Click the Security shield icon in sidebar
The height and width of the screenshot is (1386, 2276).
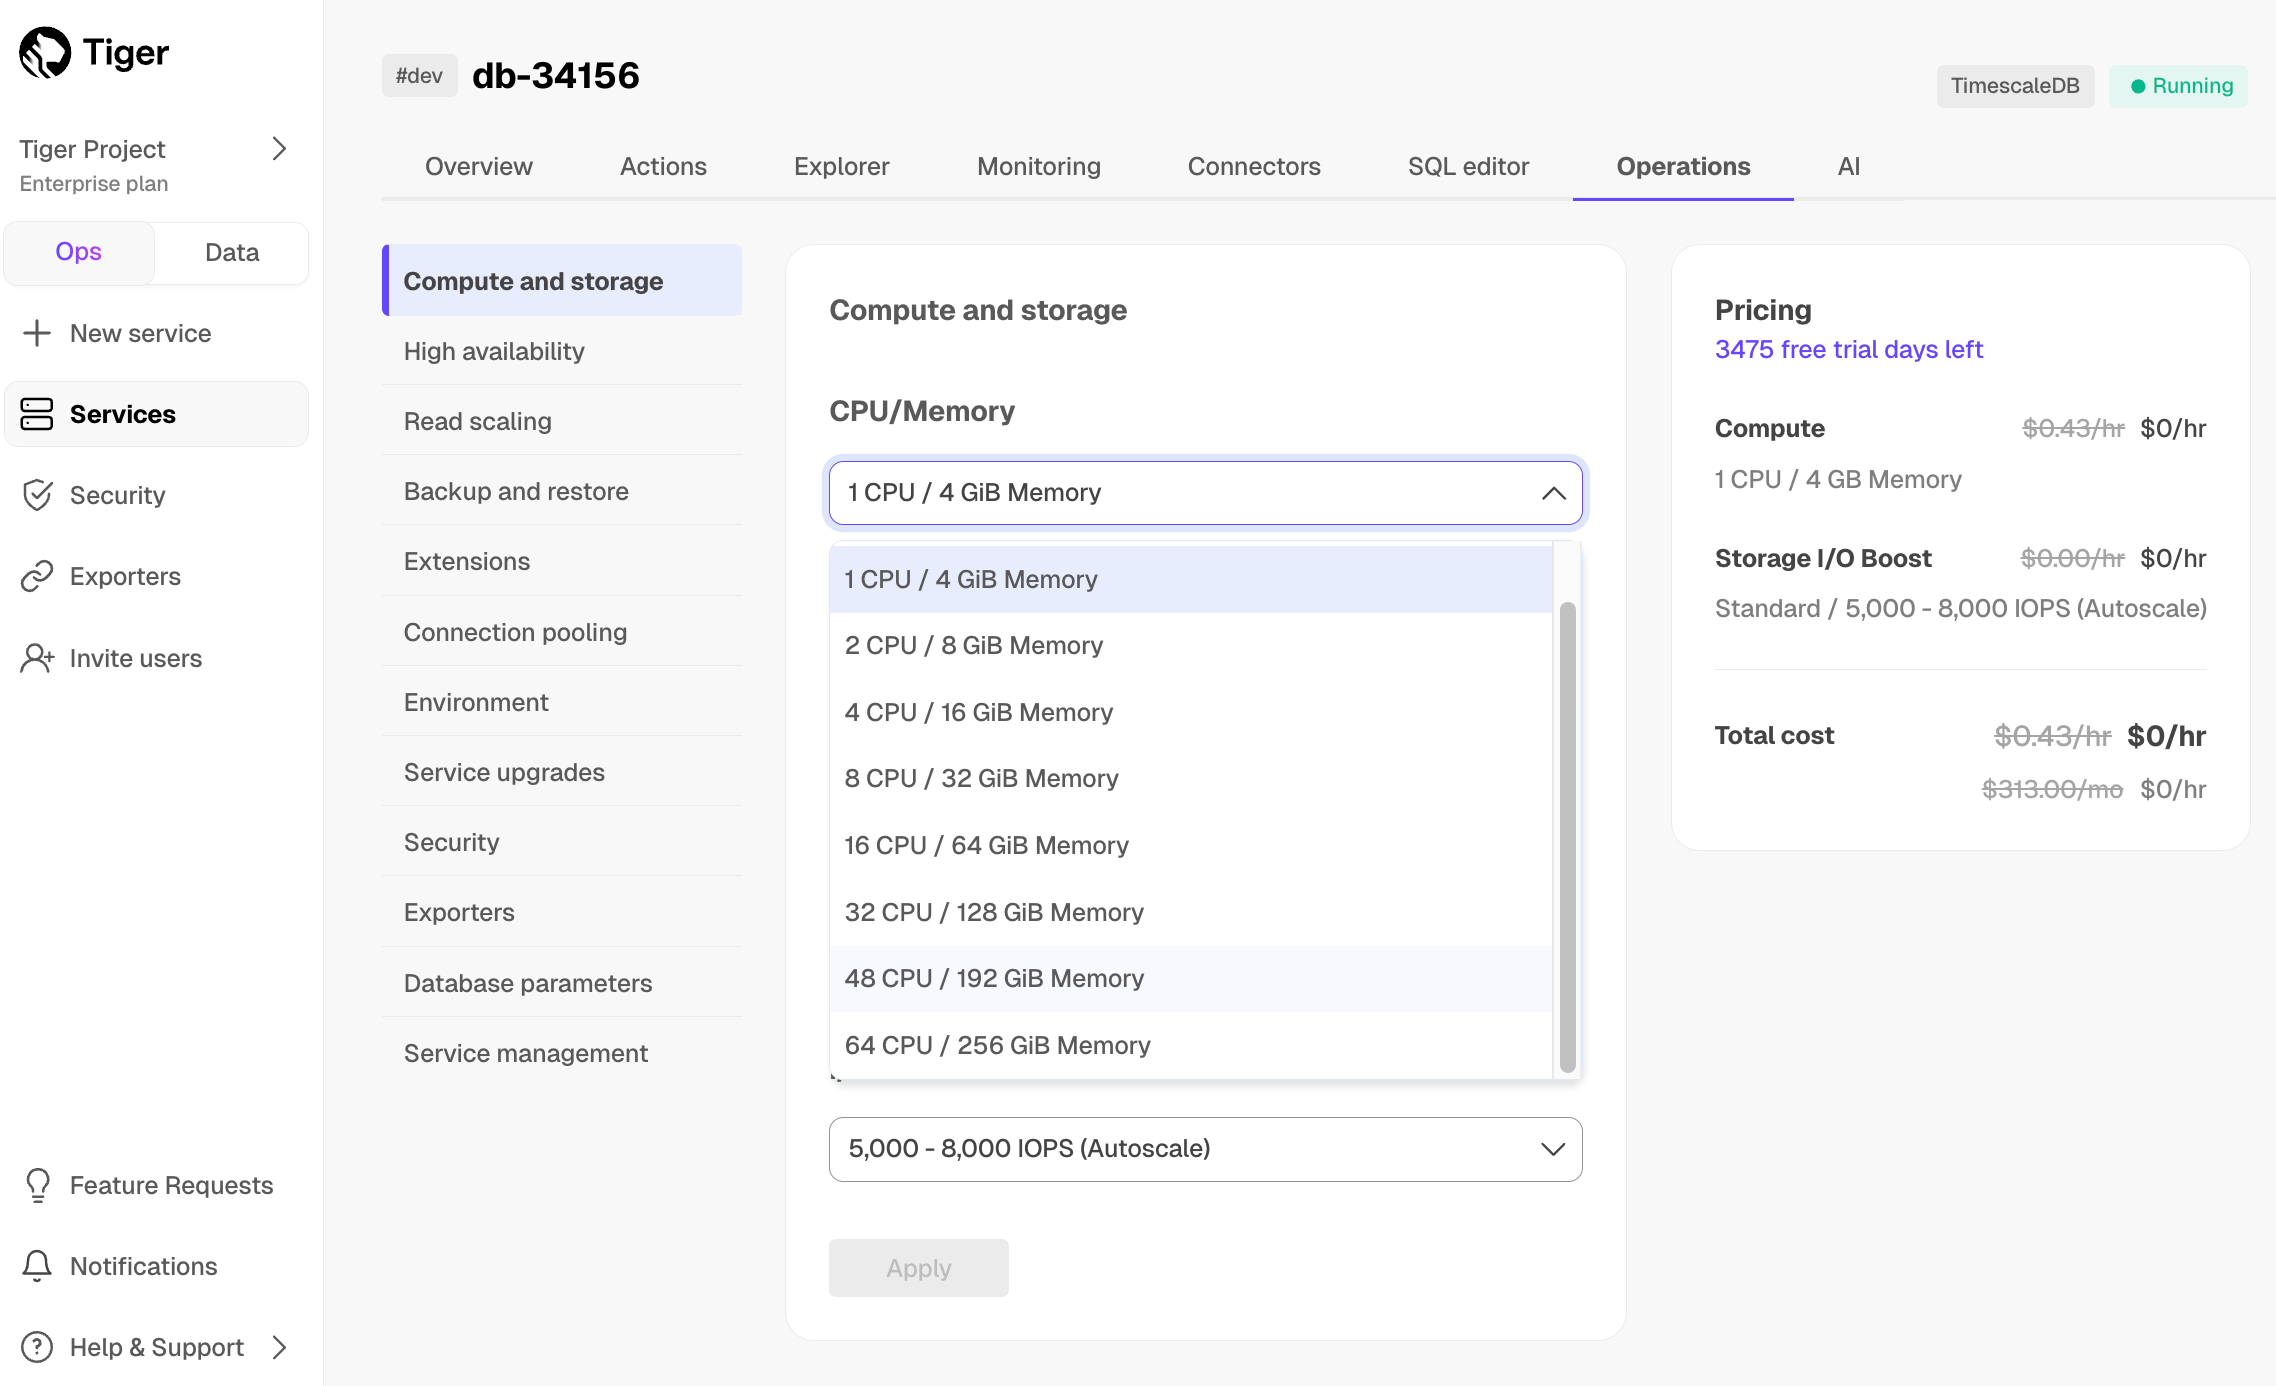(x=37, y=495)
